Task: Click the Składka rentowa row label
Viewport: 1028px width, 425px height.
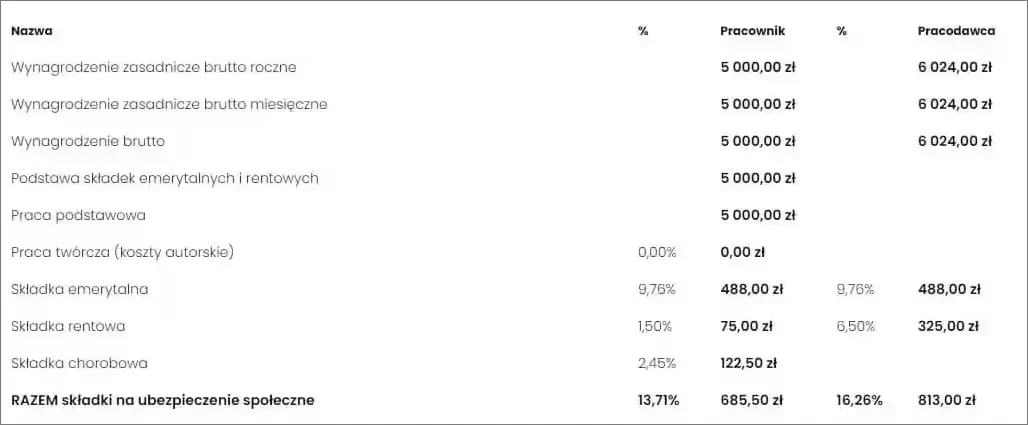Action: coord(68,326)
